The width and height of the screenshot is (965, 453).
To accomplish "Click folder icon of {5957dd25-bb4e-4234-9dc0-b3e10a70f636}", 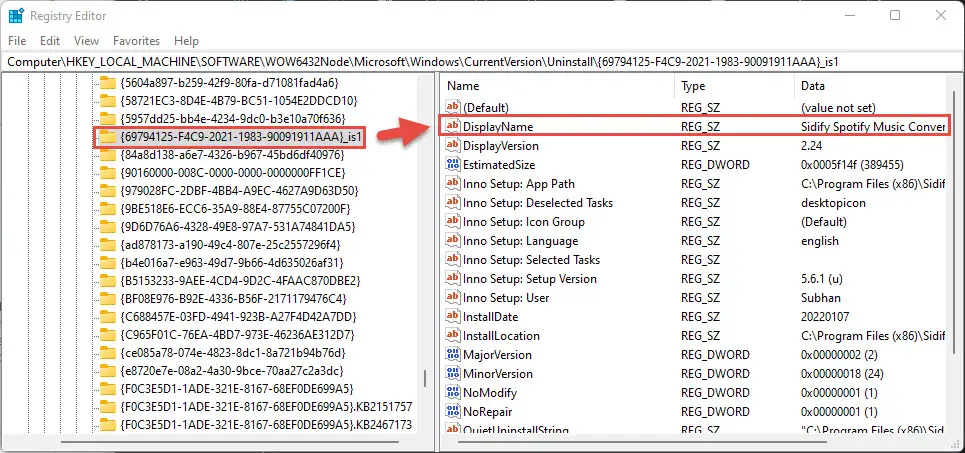I will point(108,118).
